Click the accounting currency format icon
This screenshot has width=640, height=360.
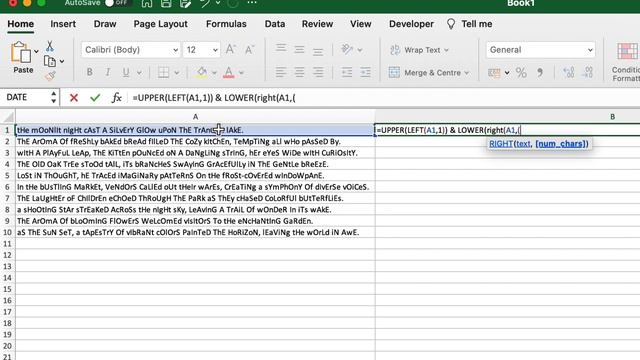[x=494, y=73]
